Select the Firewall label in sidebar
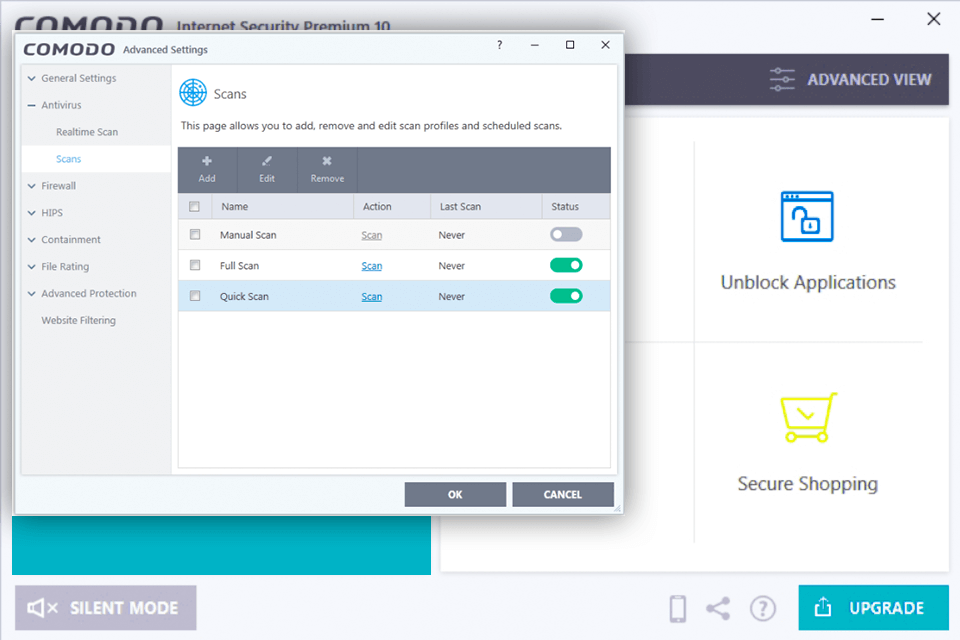Viewport: 960px width, 640px height. [x=59, y=186]
